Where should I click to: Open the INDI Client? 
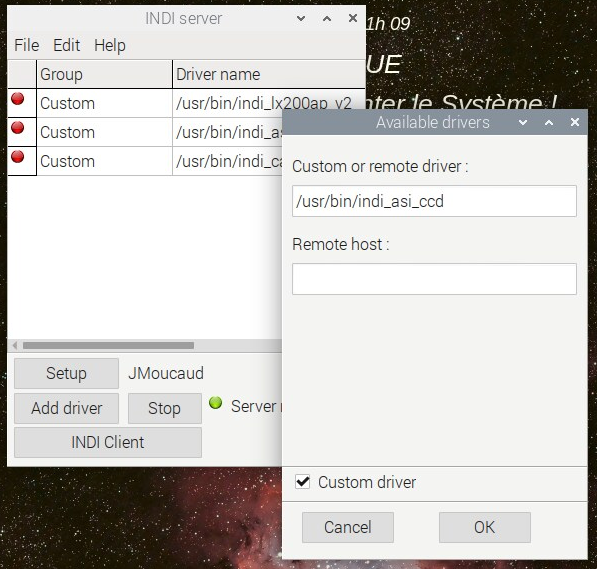click(108, 442)
